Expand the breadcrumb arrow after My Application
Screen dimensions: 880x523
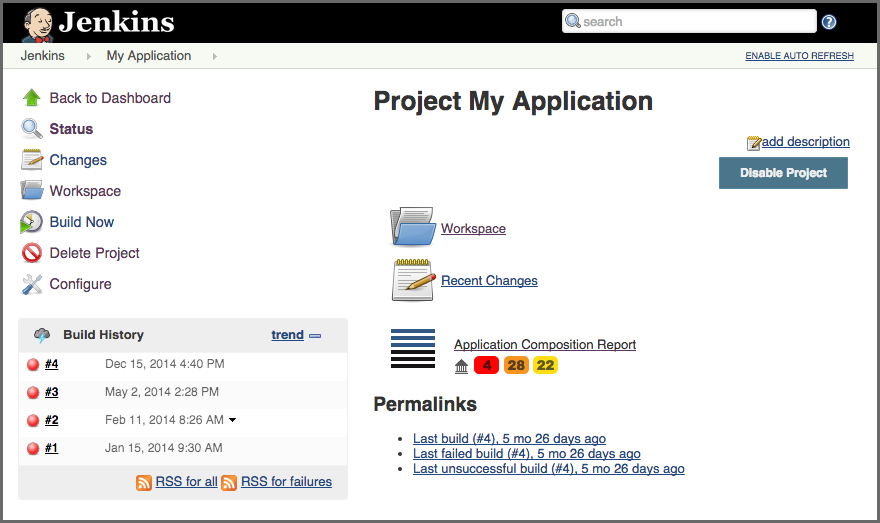pos(214,56)
